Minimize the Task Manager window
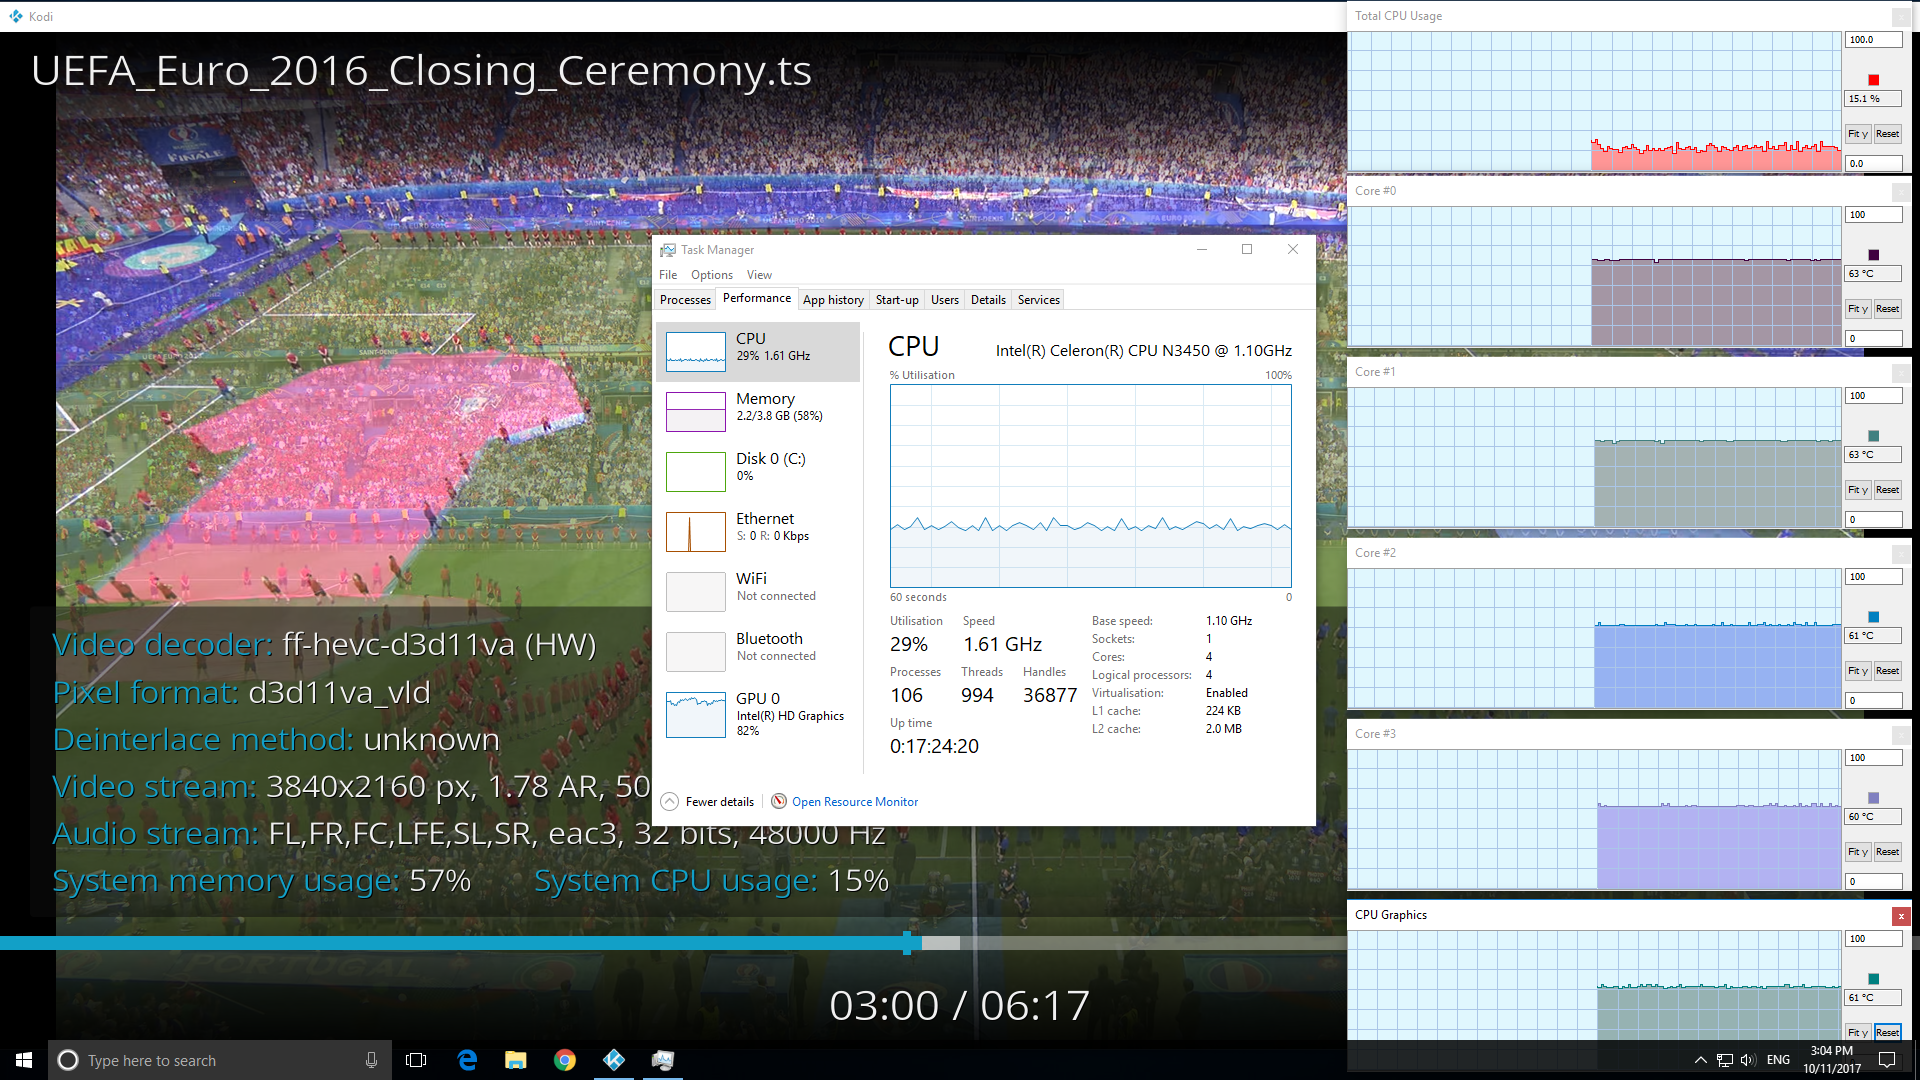 click(1202, 250)
